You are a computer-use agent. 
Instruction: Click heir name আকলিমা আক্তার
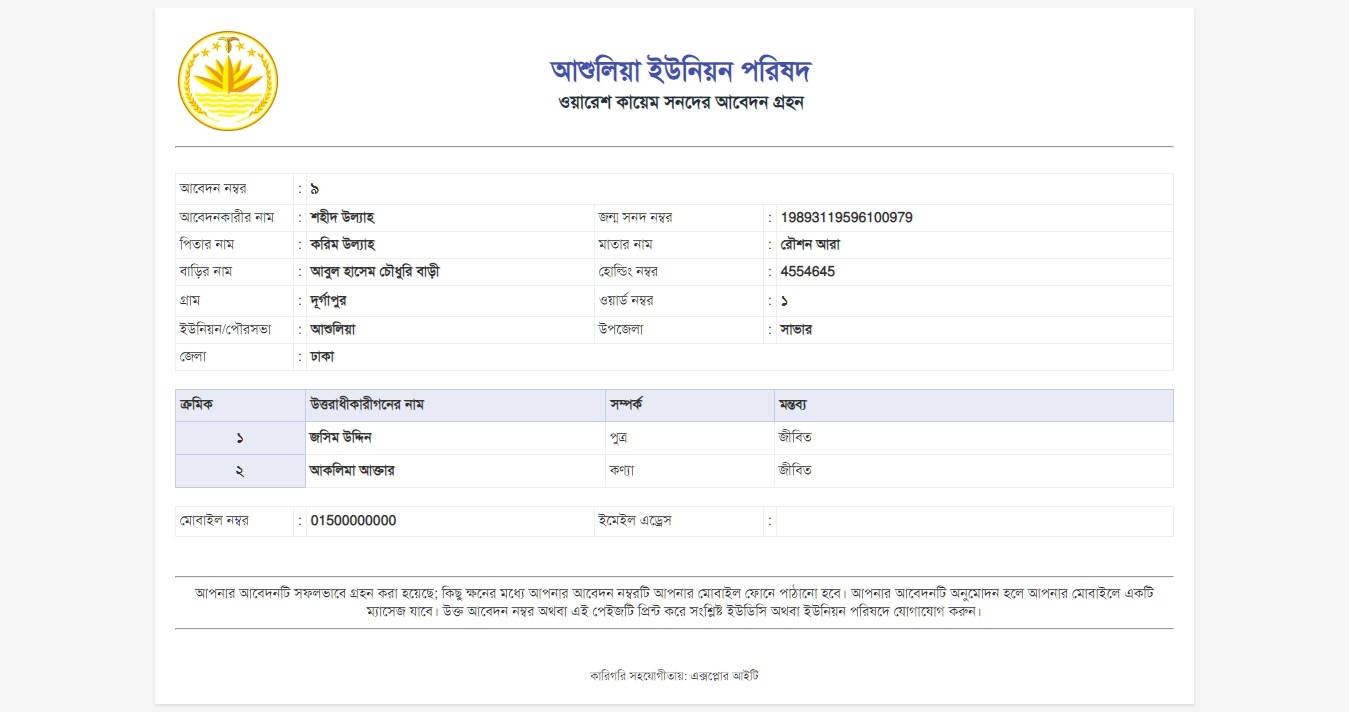pyautogui.click(x=352, y=470)
